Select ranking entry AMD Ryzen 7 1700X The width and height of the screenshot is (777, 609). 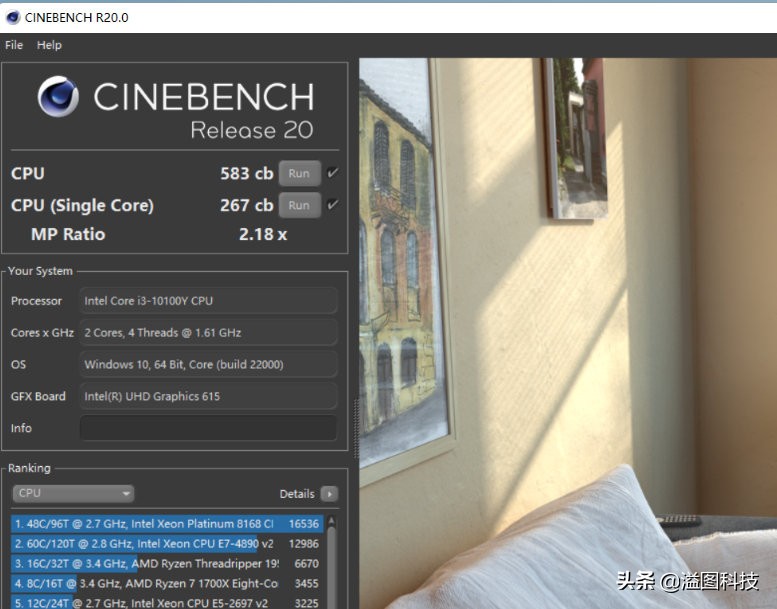(x=167, y=583)
